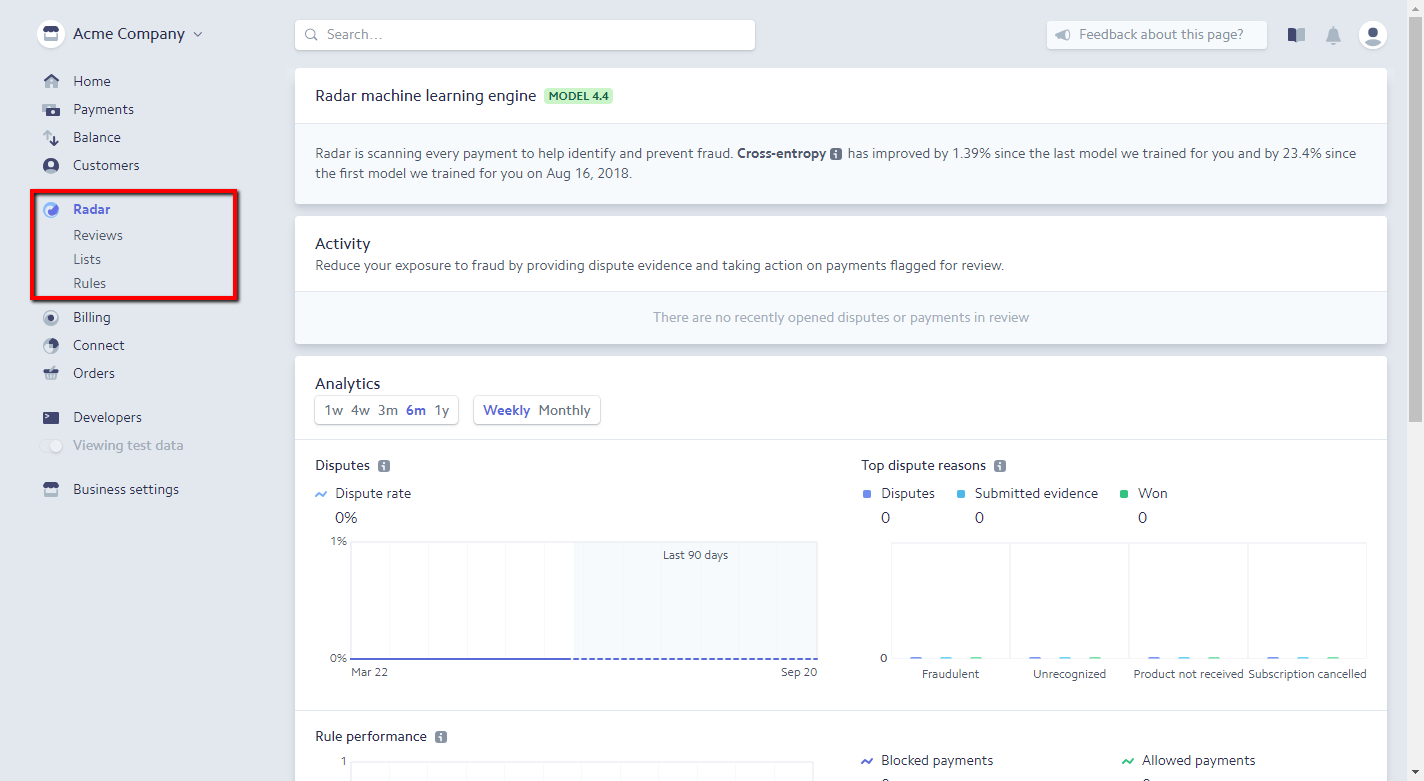Select the 4w time range

click(360, 410)
